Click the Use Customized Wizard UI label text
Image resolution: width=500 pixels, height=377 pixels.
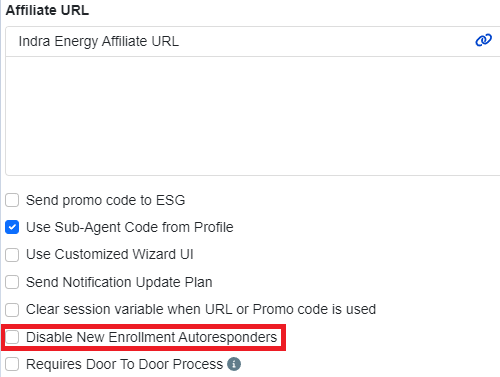point(110,254)
